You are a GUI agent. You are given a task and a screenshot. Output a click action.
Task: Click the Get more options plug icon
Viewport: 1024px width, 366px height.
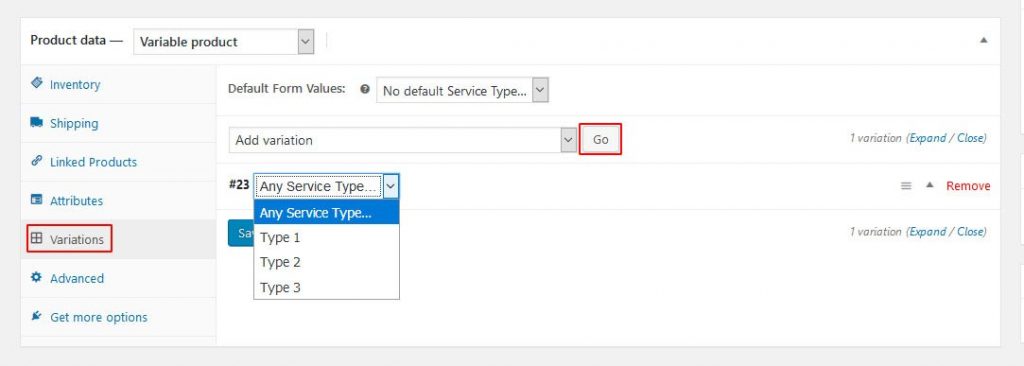[x=37, y=316]
